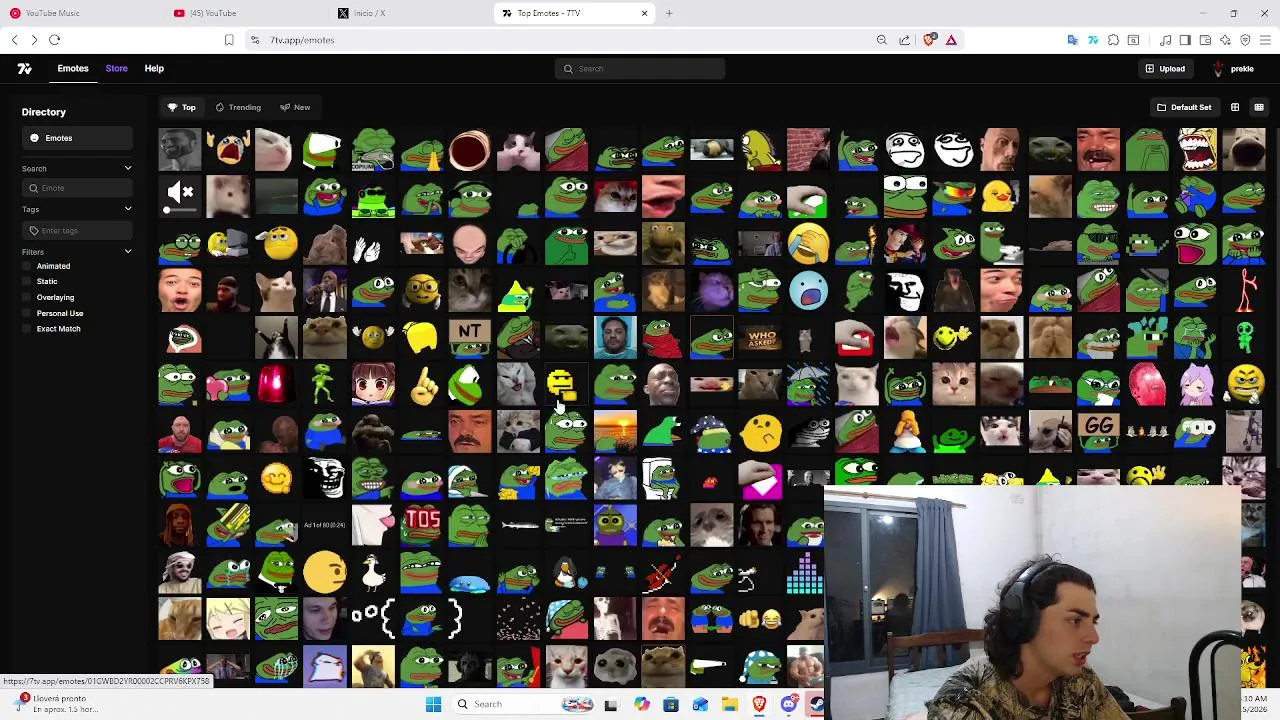Open Brave Rewards triangle icon
1280x720 pixels.
coord(951,40)
